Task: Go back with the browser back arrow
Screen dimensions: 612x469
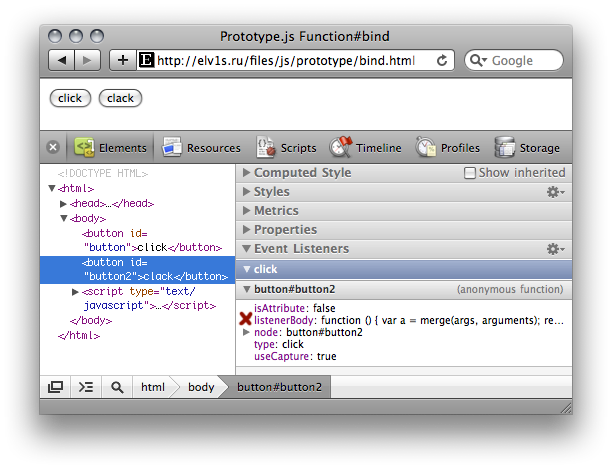Action: pos(61,60)
